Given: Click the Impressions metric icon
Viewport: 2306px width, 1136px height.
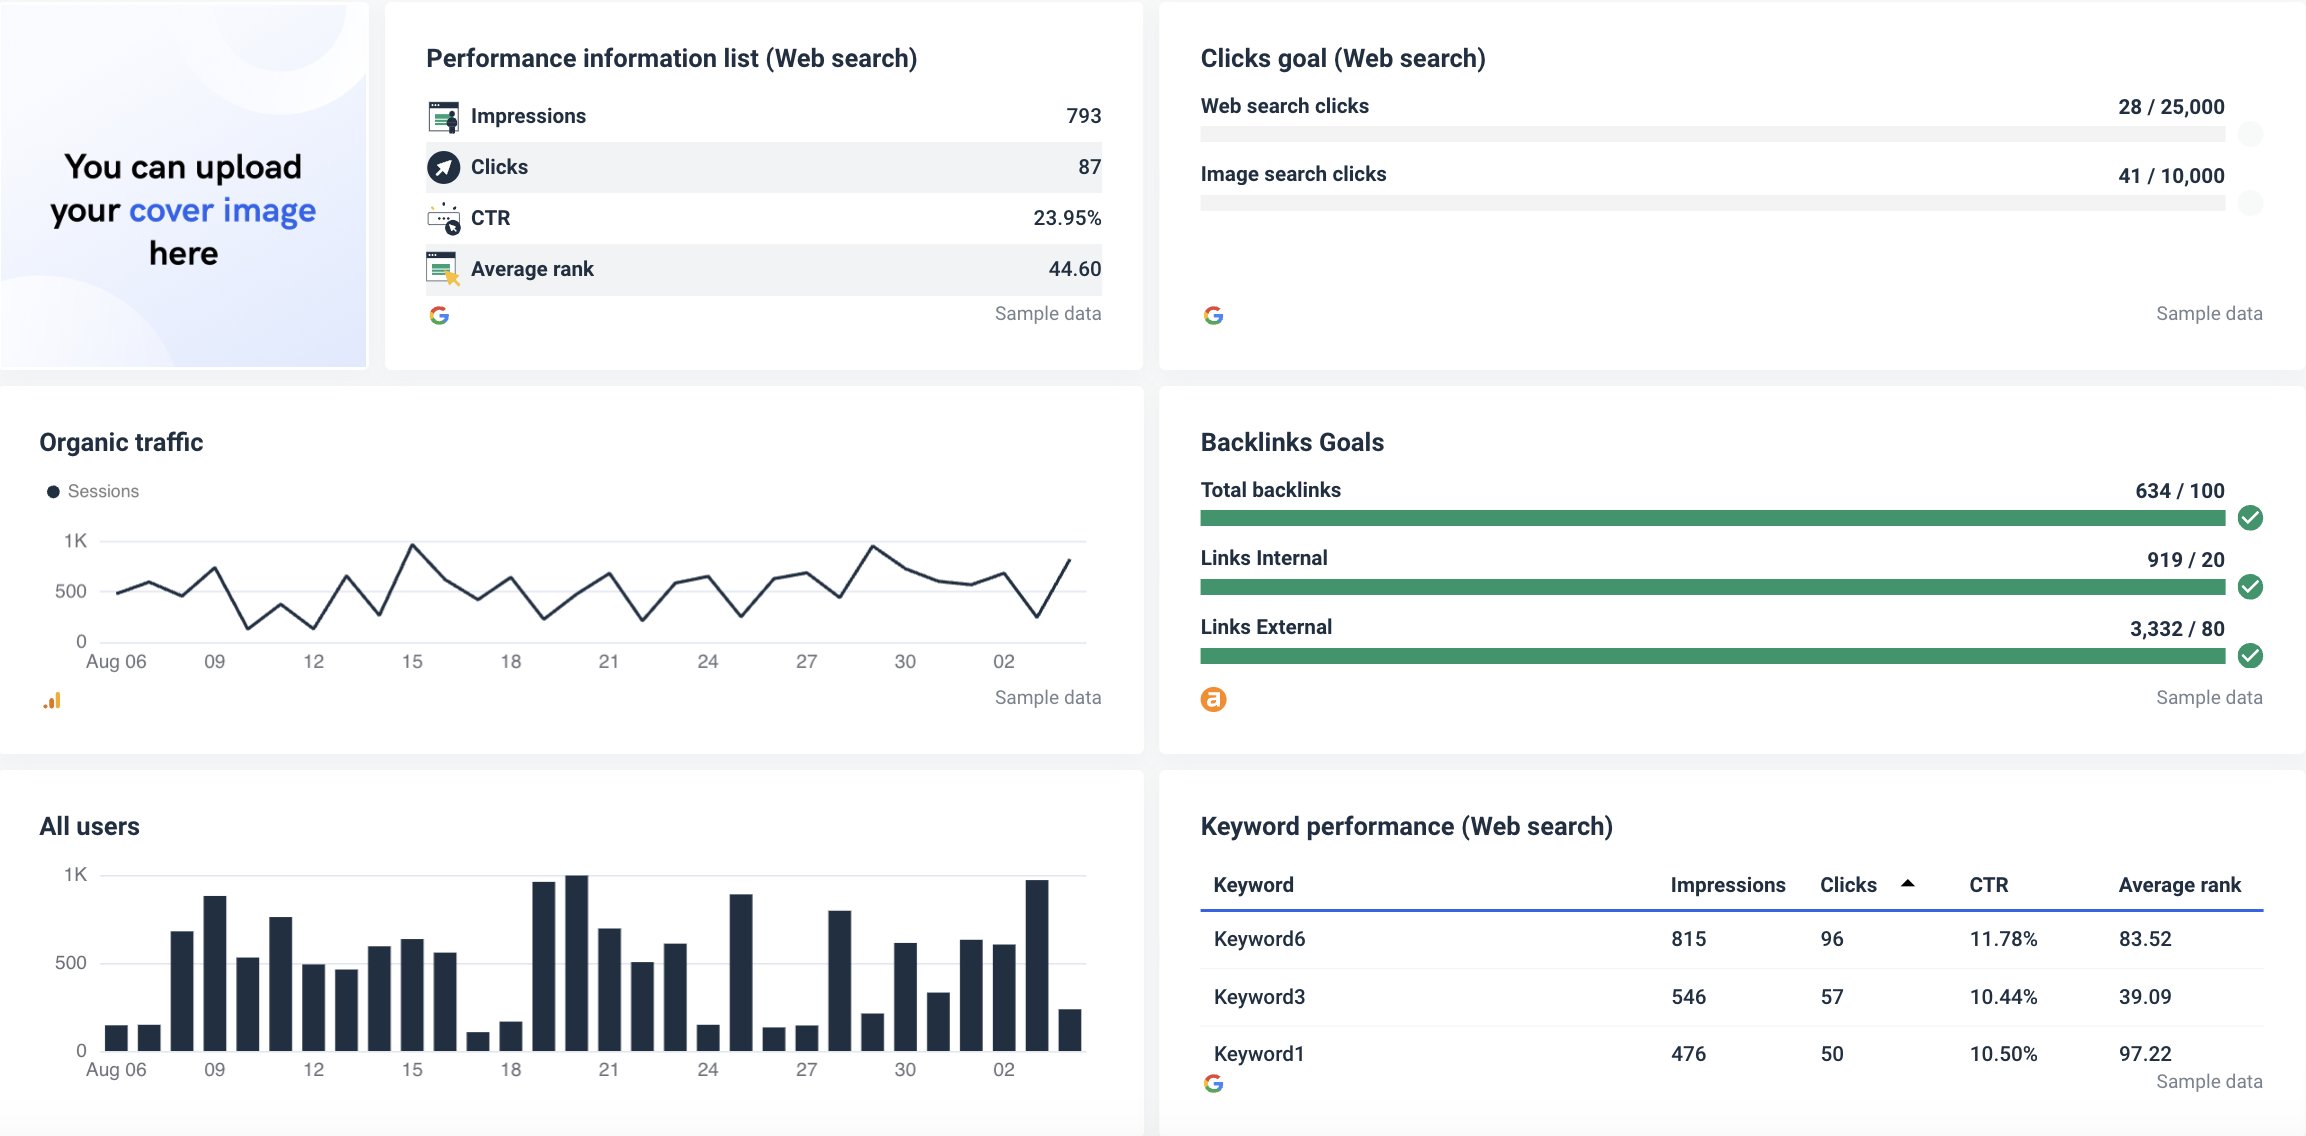Looking at the screenshot, I should (443, 115).
